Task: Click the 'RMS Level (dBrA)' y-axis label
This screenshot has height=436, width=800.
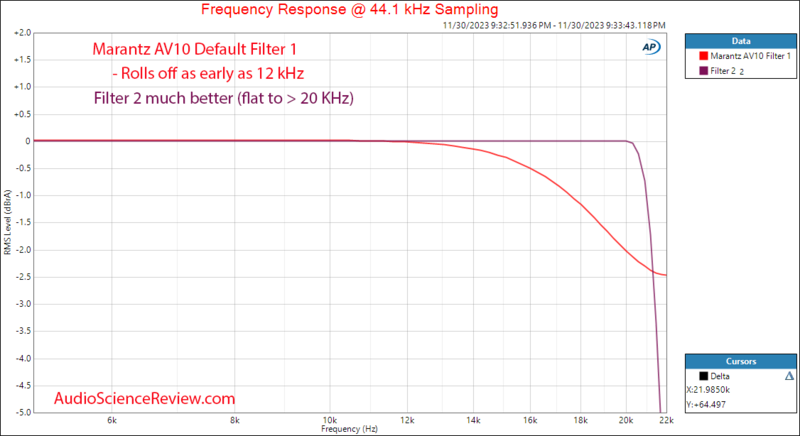Action: click(7, 222)
